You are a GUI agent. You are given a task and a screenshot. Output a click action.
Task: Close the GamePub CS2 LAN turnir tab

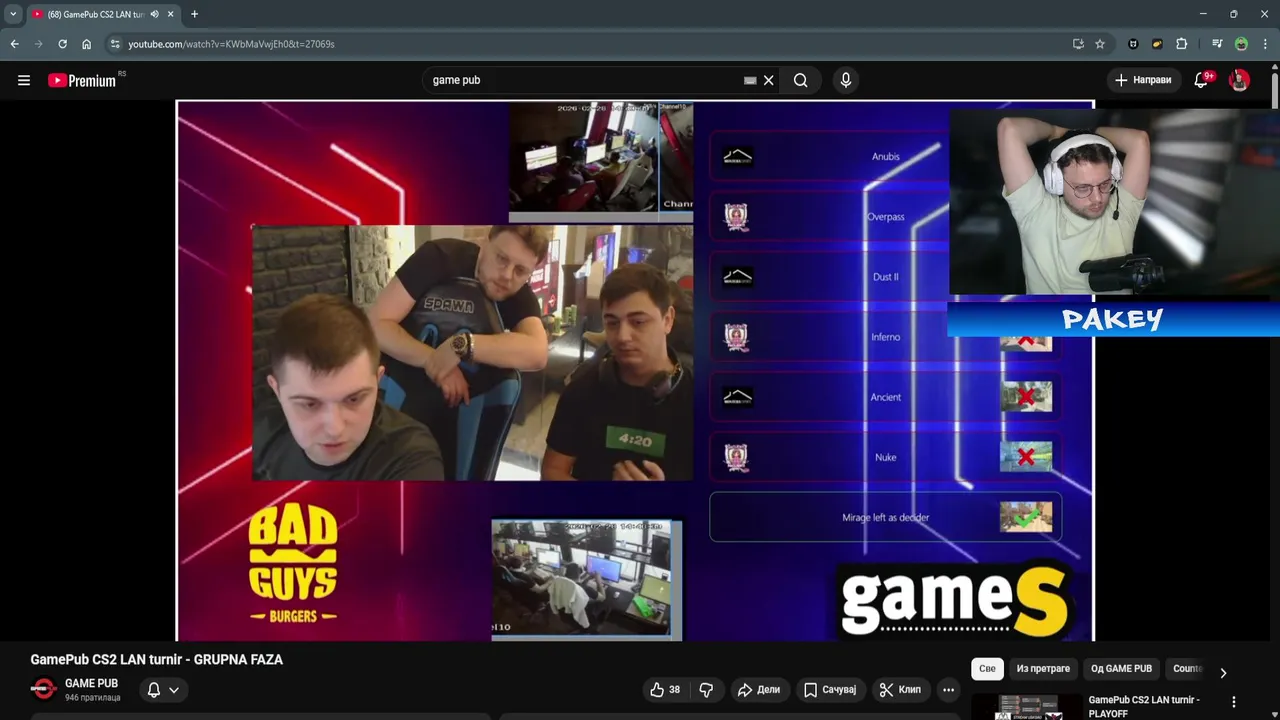pyautogui.click(x=171, y=14)
